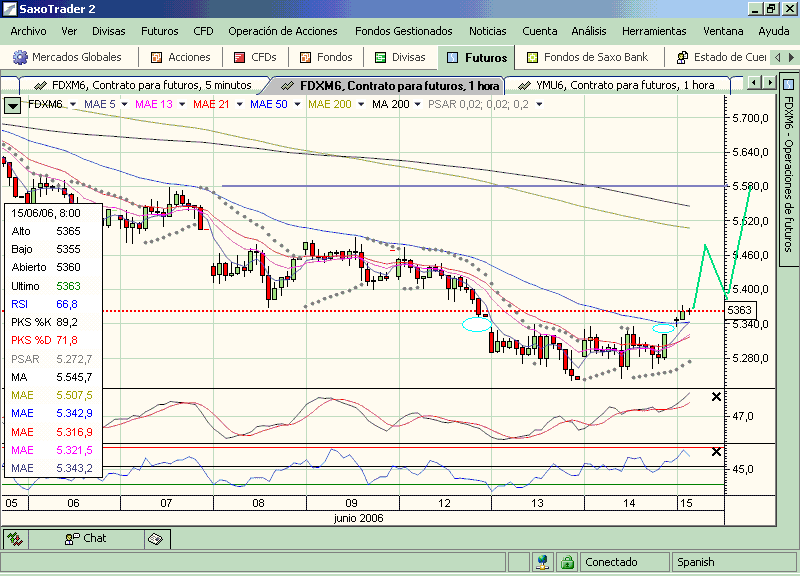This screenshot has height=576, width=800.
Task: Click the PSAR 5.272,7 value row
Action: tap(53, 359)
